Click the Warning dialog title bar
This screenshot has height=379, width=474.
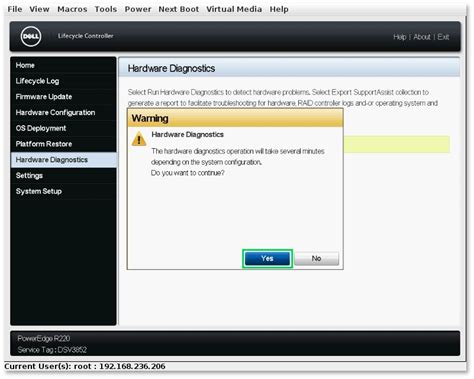click(235, 118)
